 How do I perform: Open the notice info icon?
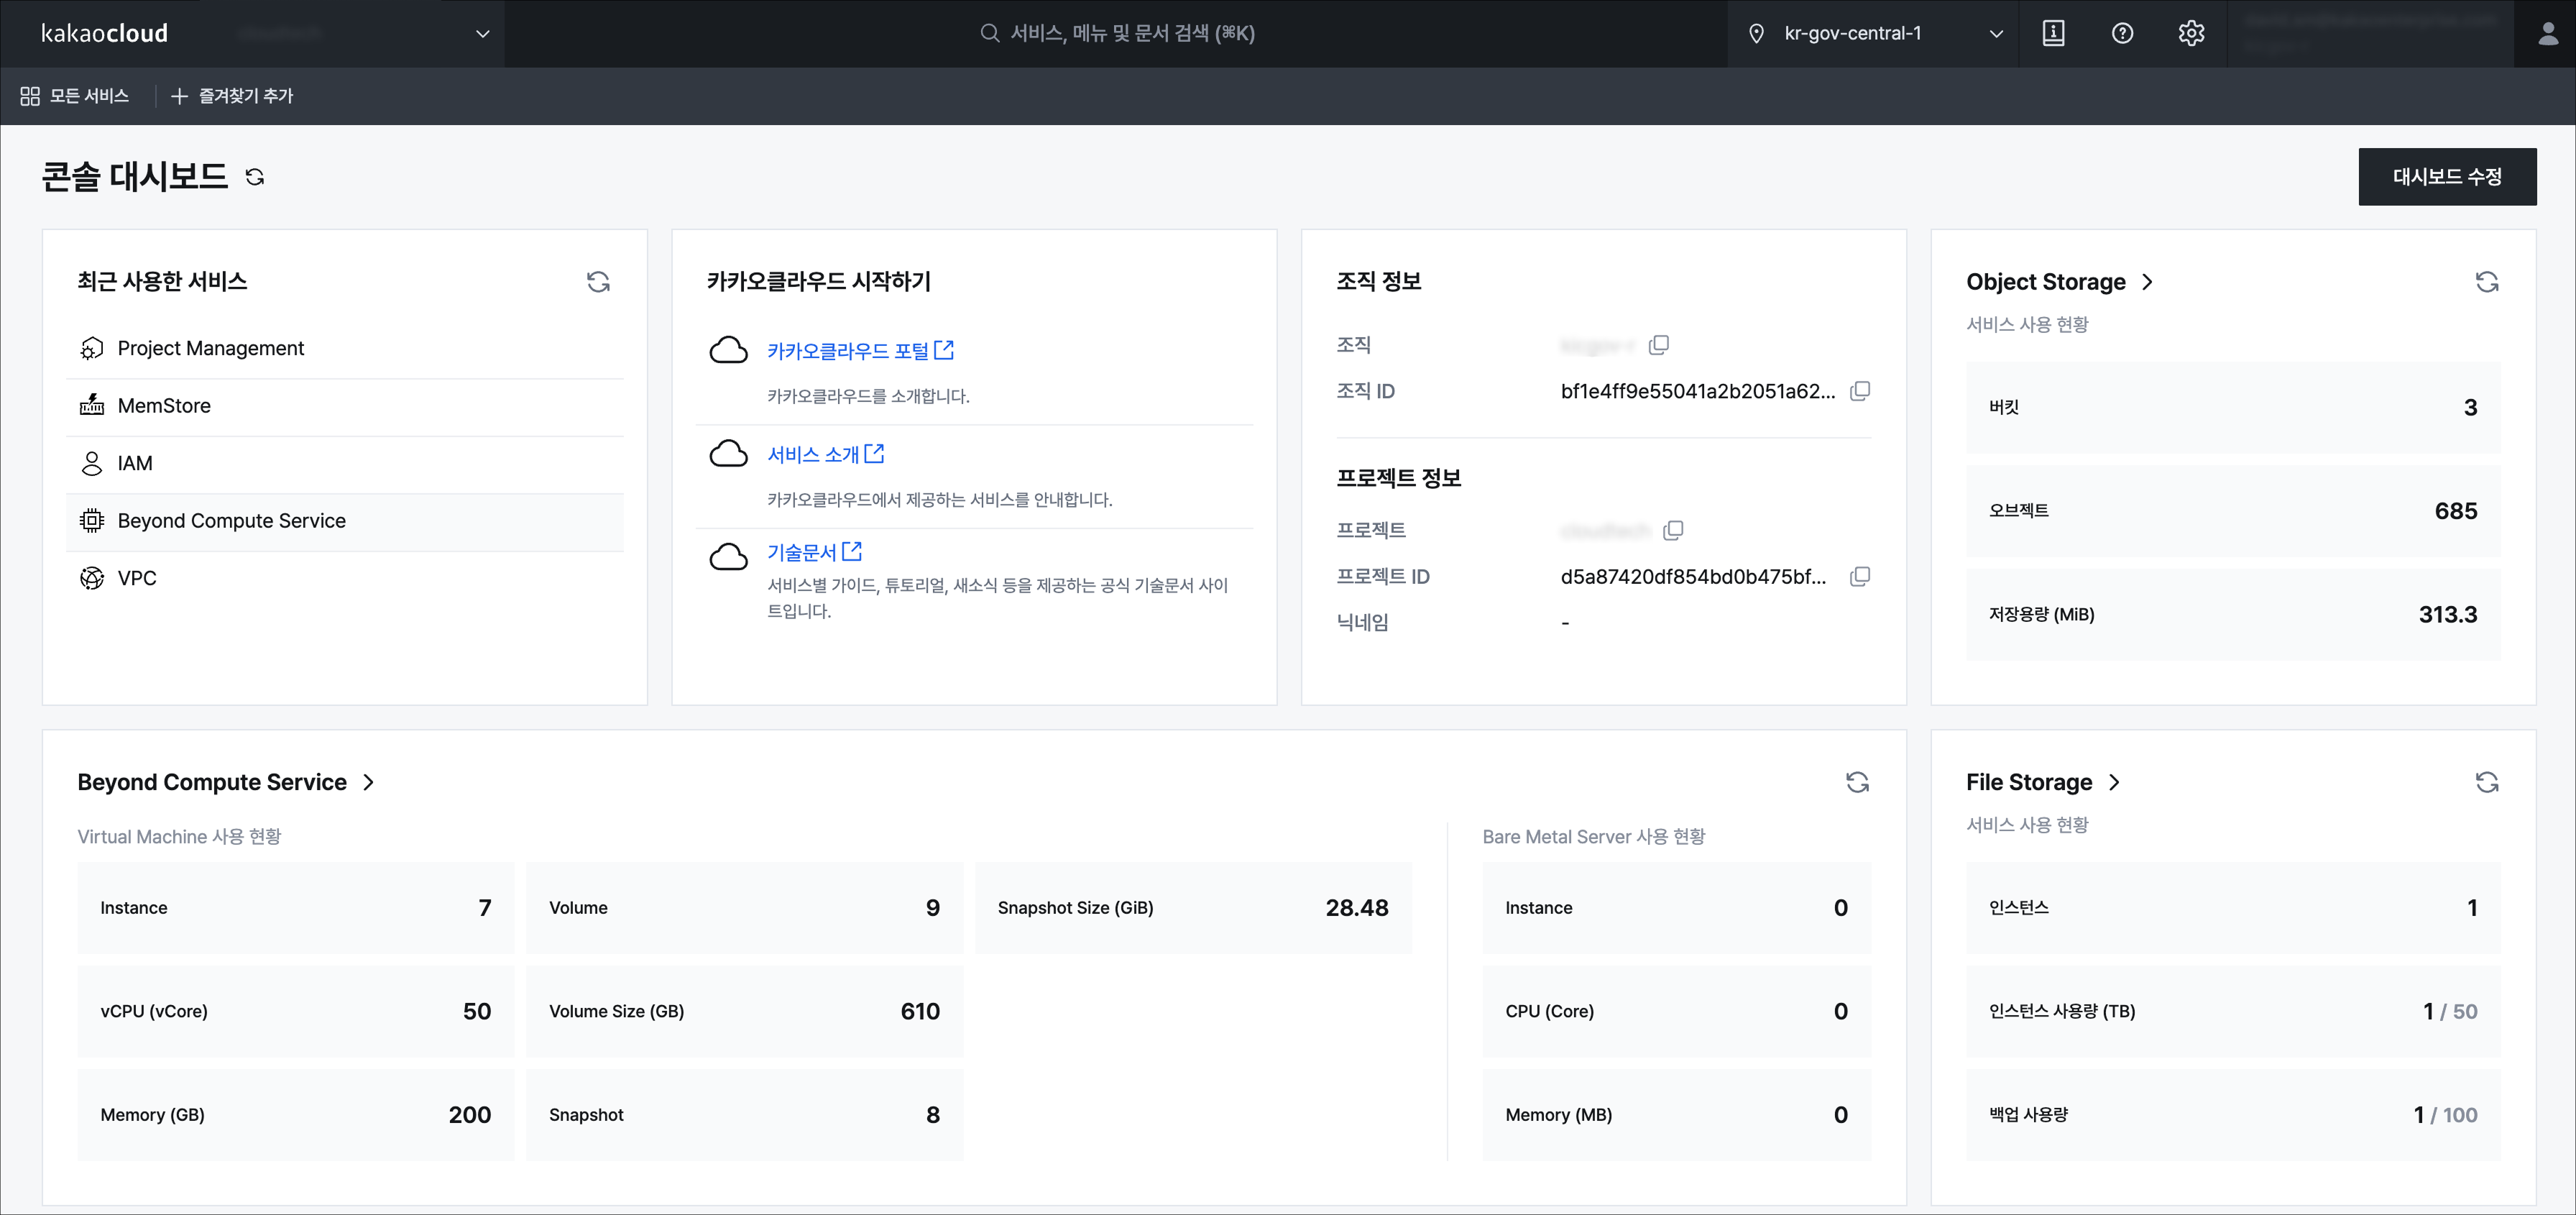[2053, 33]
